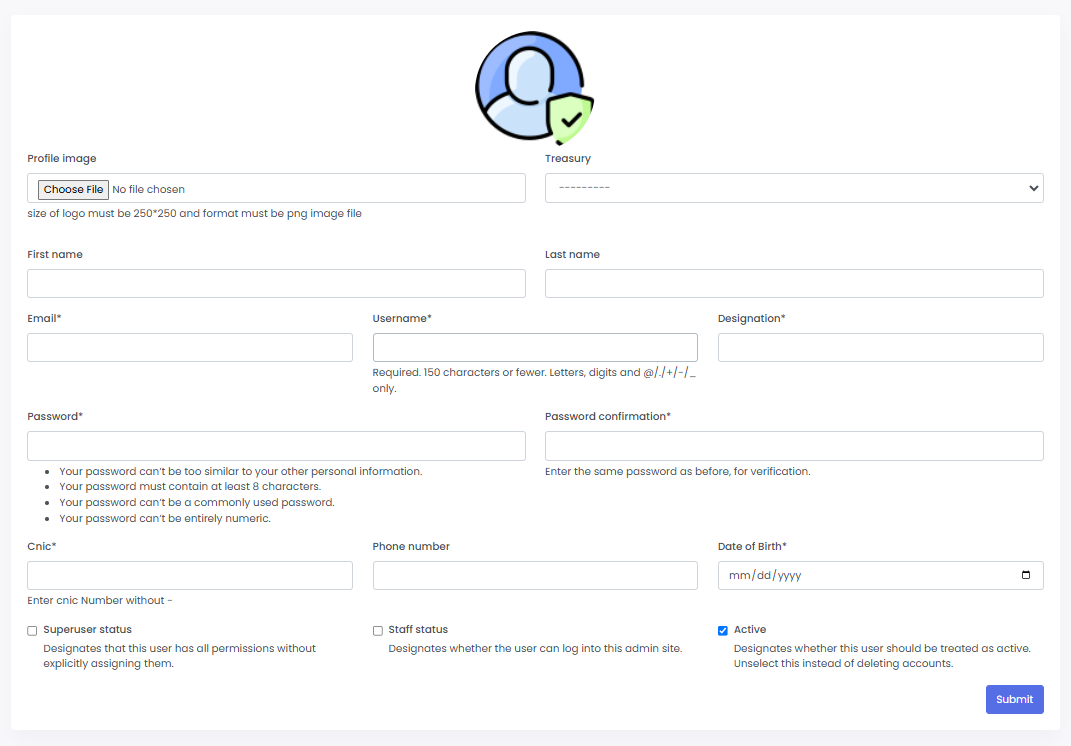The height and width of the screenshot is (746, 1071).
Task: Click into the Last name field
Action: [x=793, y=283]
